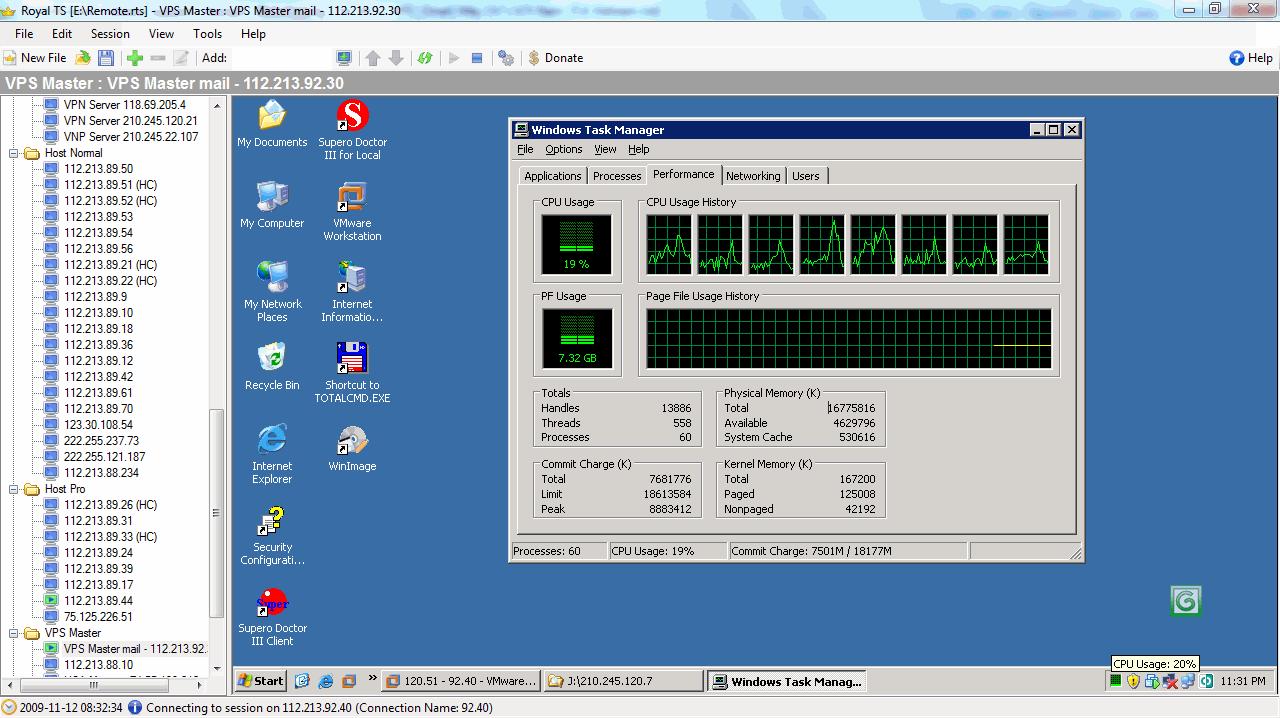The width and height of the screenshot is (1280, 718).
Task: Switch to the Networking tab in Task Manager
Action: (753, 175)
